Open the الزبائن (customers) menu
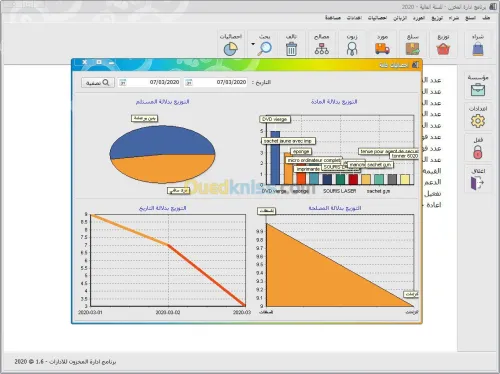Screen dimensions: 500x374 tap(400, 18)
